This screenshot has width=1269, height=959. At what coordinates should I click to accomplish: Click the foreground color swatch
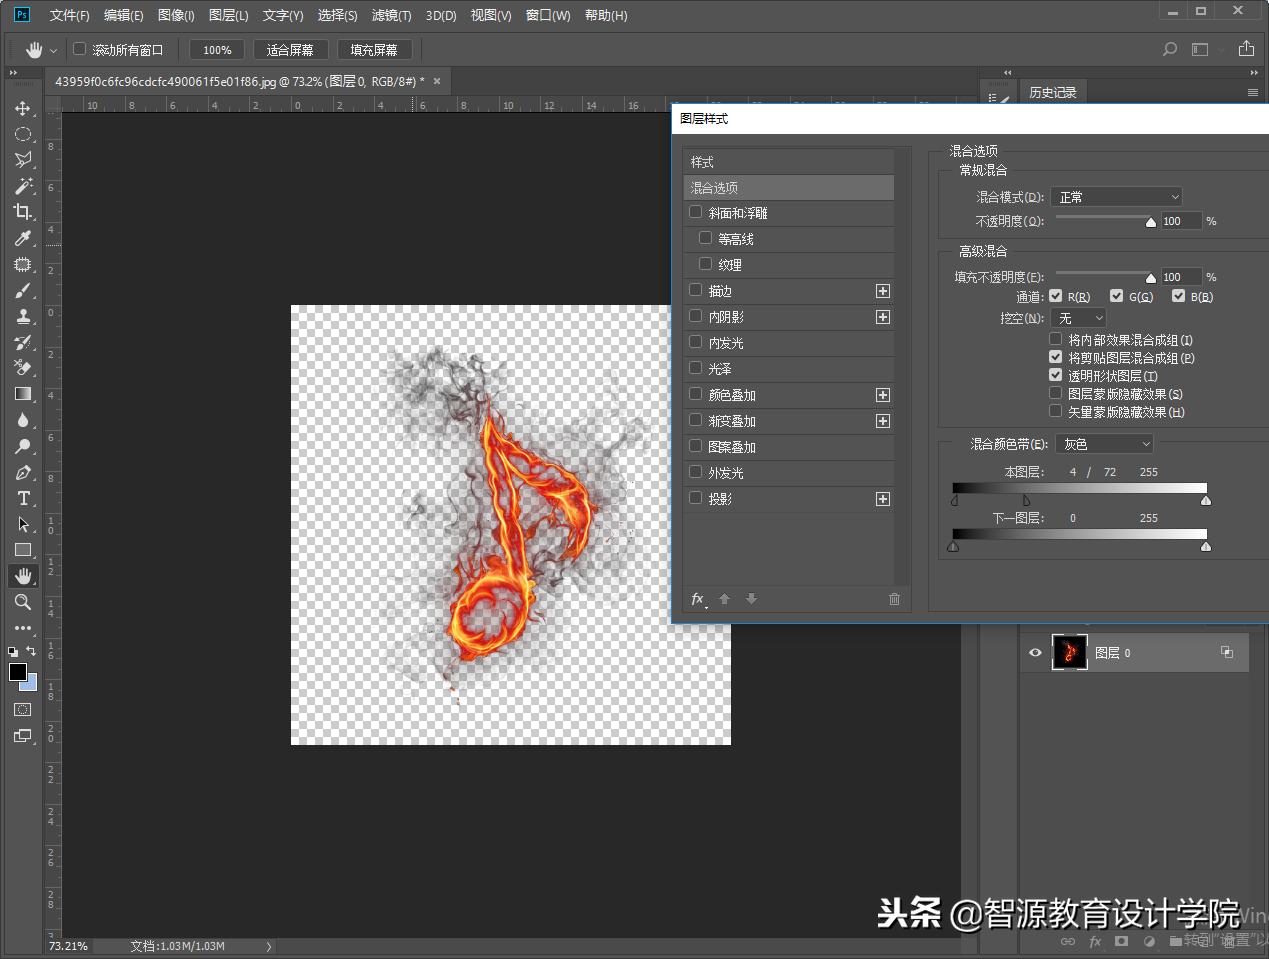tap(17, 672)
